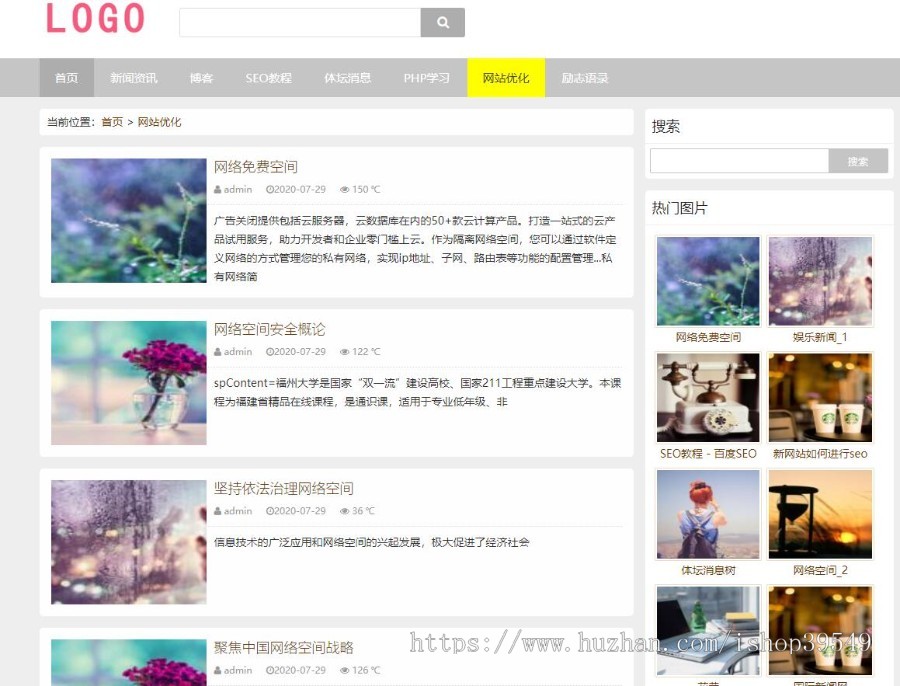This screenshot has width=900, height=686.
Task: Open the 体坛消息树 girl thumbnail
Action: tap(708, 514)
